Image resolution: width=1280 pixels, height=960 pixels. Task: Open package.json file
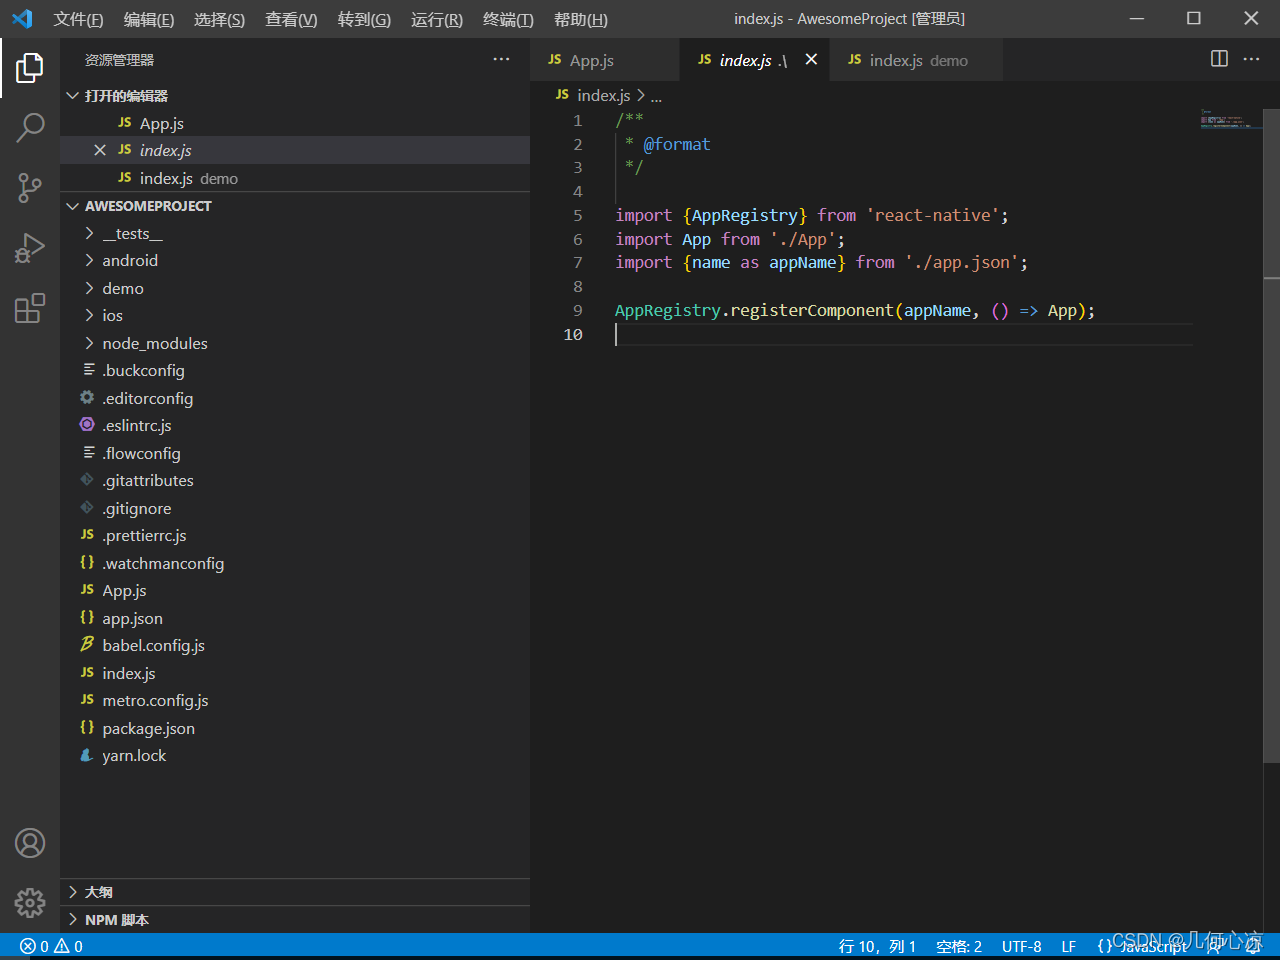pyautogui.click(x=295, y=728)
